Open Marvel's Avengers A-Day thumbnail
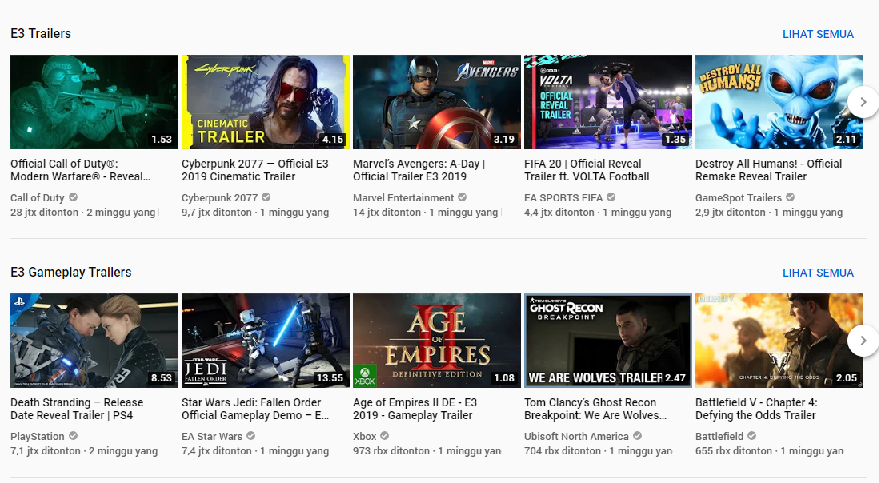This screenshot has width=879, height=483. 437,102
